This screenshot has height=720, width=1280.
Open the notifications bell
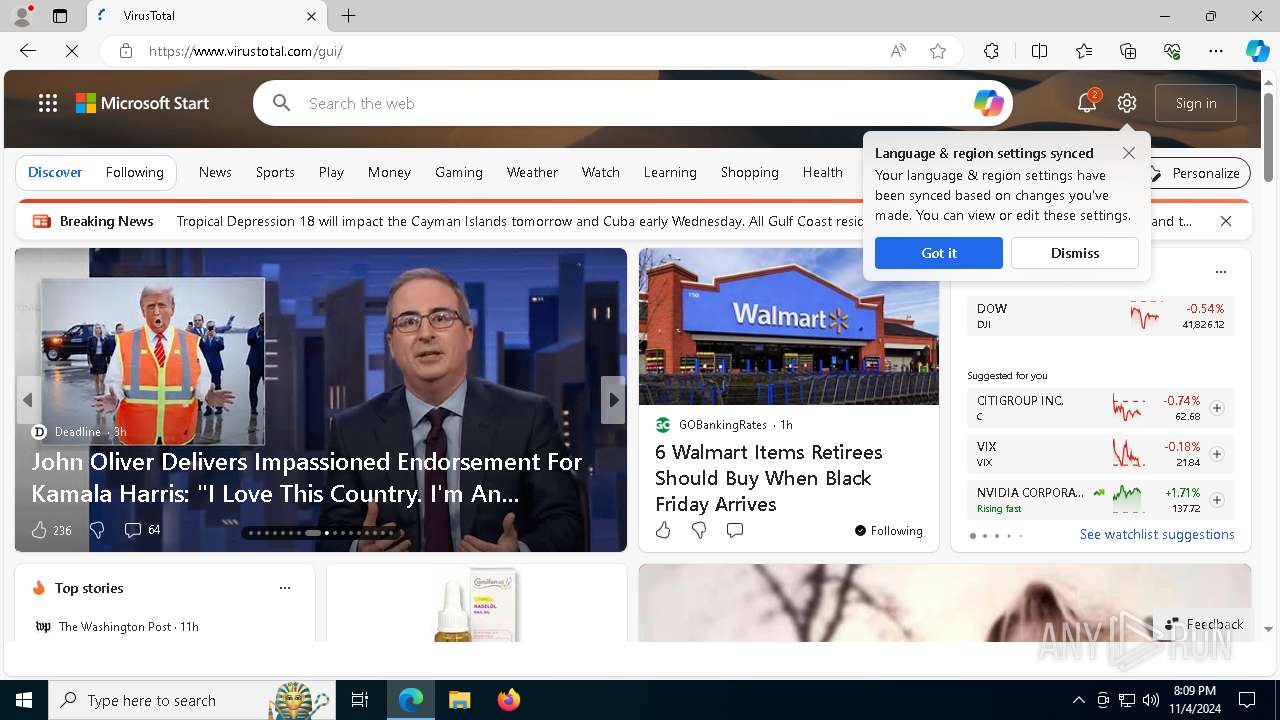point(1087,102)
